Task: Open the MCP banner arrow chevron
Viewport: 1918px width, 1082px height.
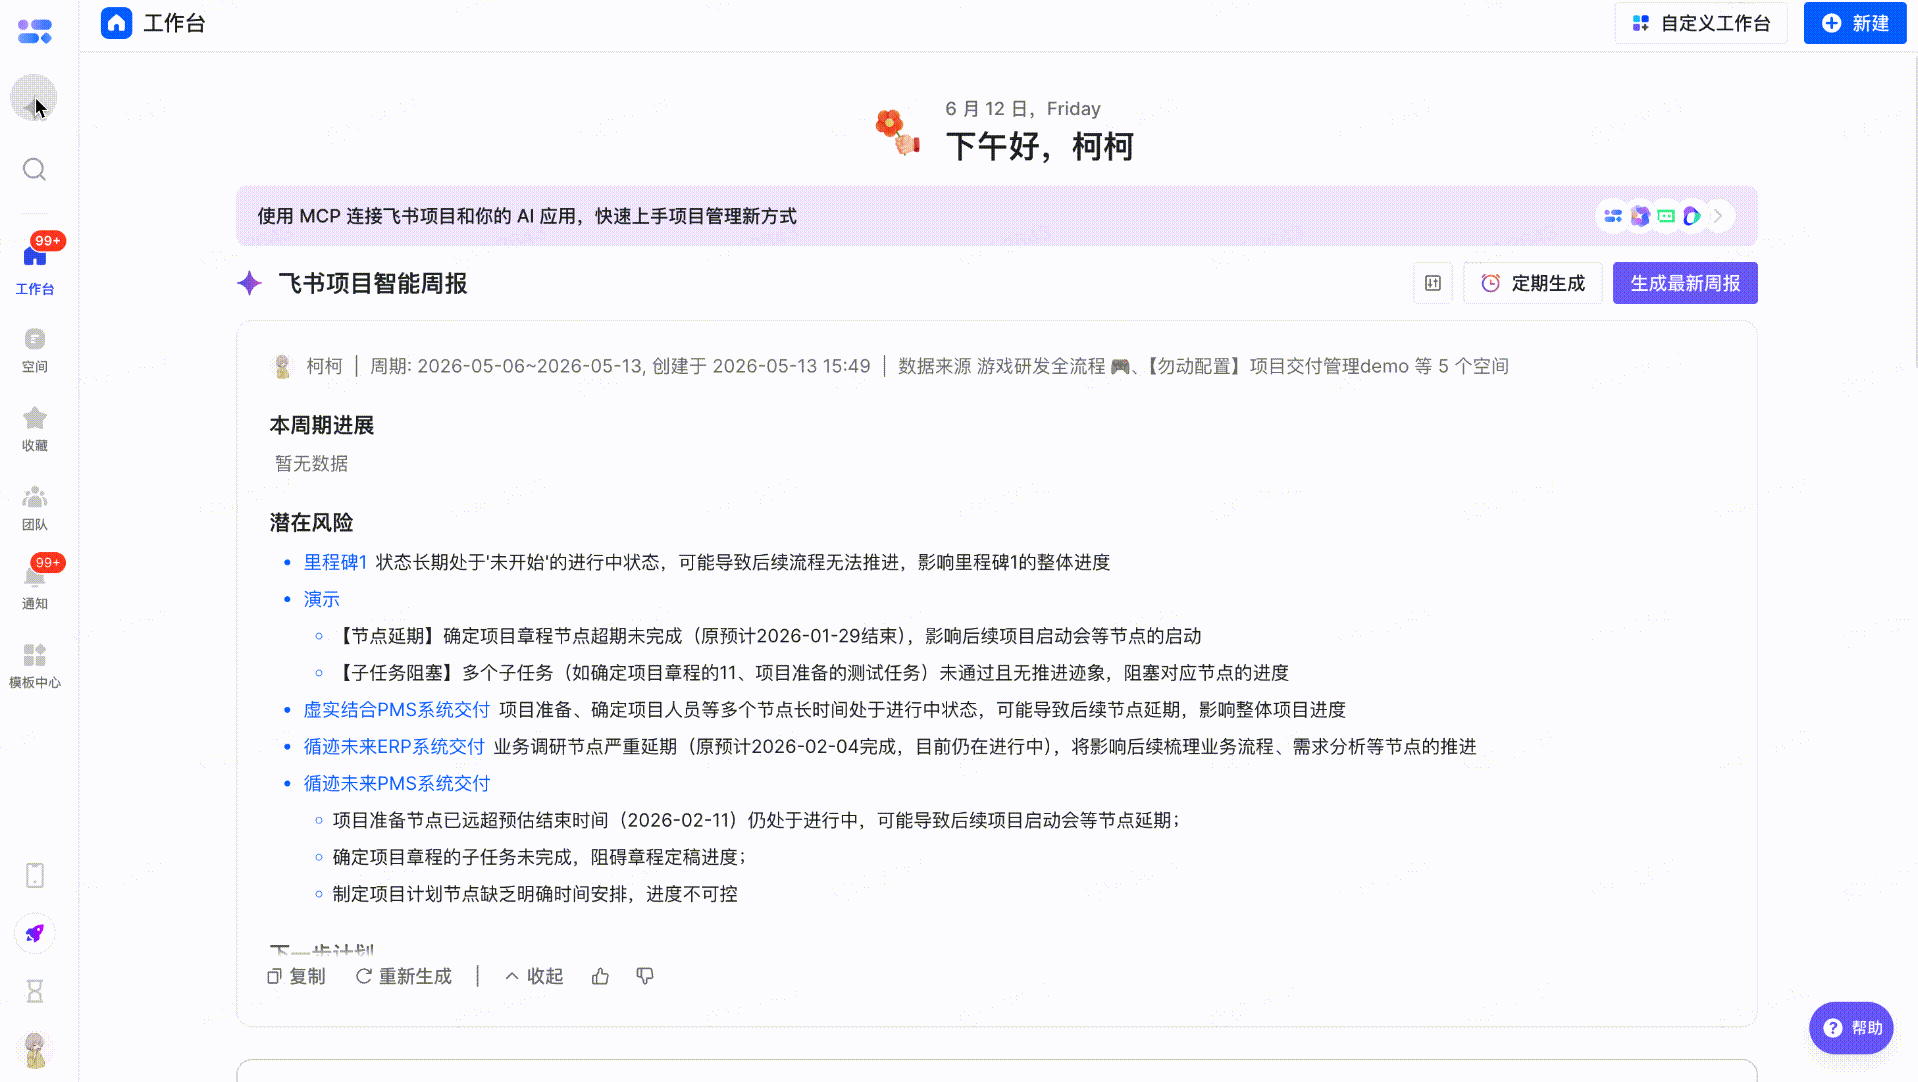Action: click(x=1719, y=216)
